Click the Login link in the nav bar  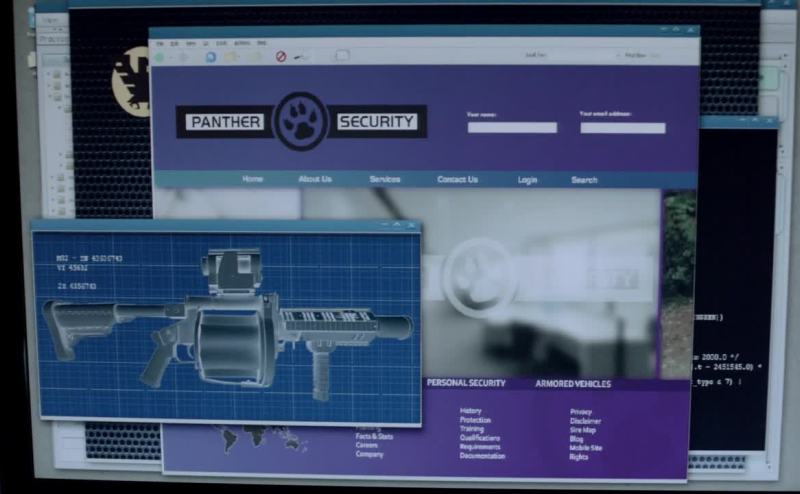(x=527, y=180)
